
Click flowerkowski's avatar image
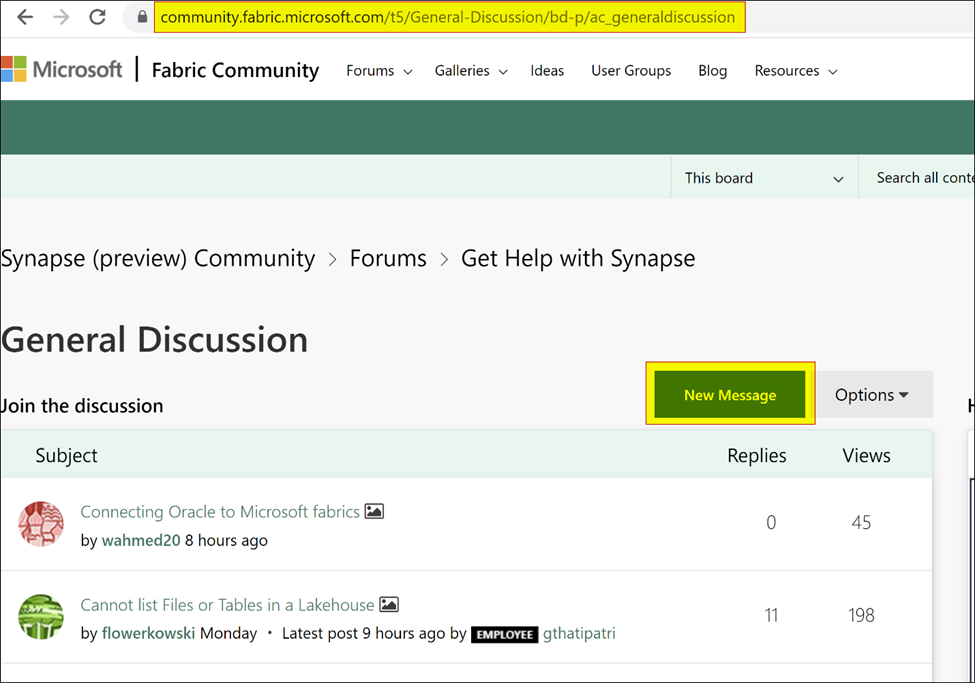coord(40,616)
